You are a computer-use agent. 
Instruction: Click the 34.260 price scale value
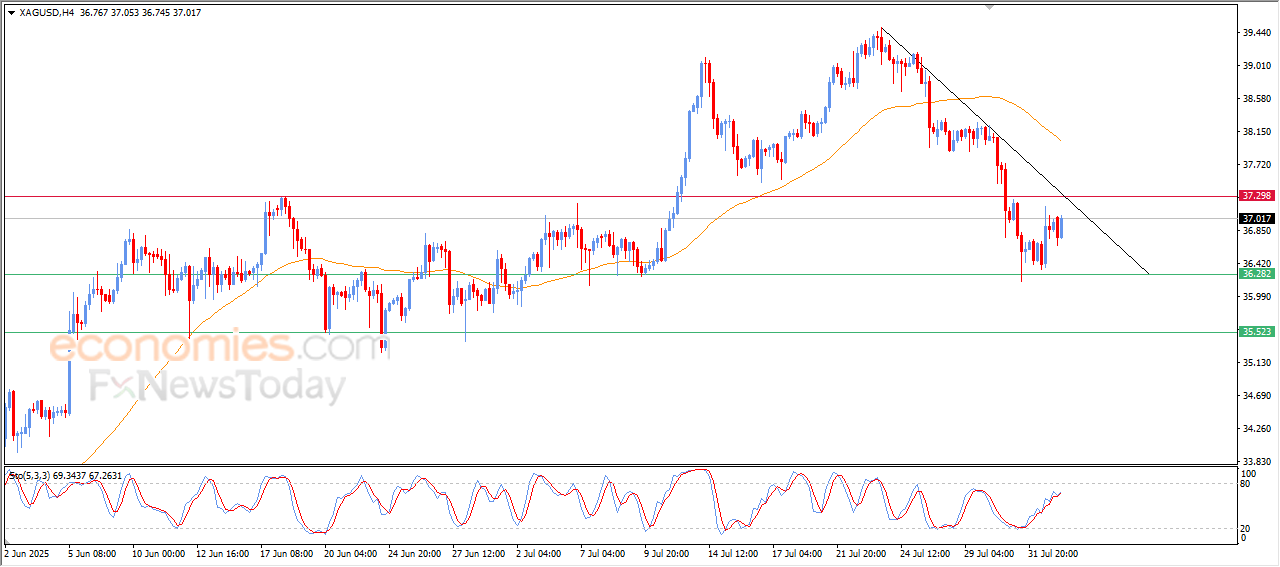click(x=1257, y=429)
